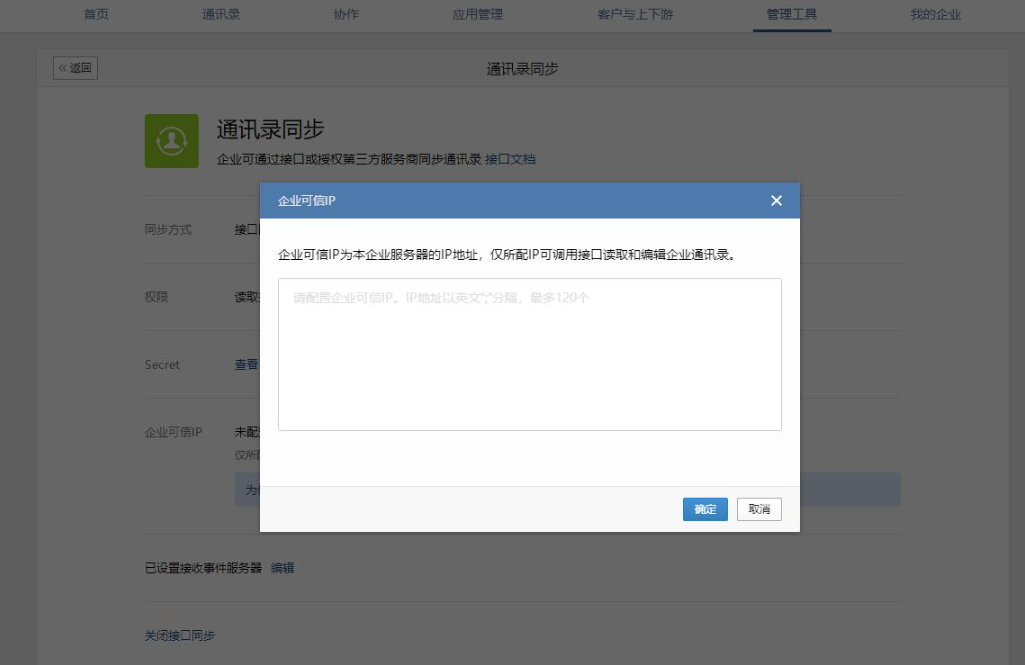Click 编辑 beside 已设置接收事件服务器

pos(282,568)
